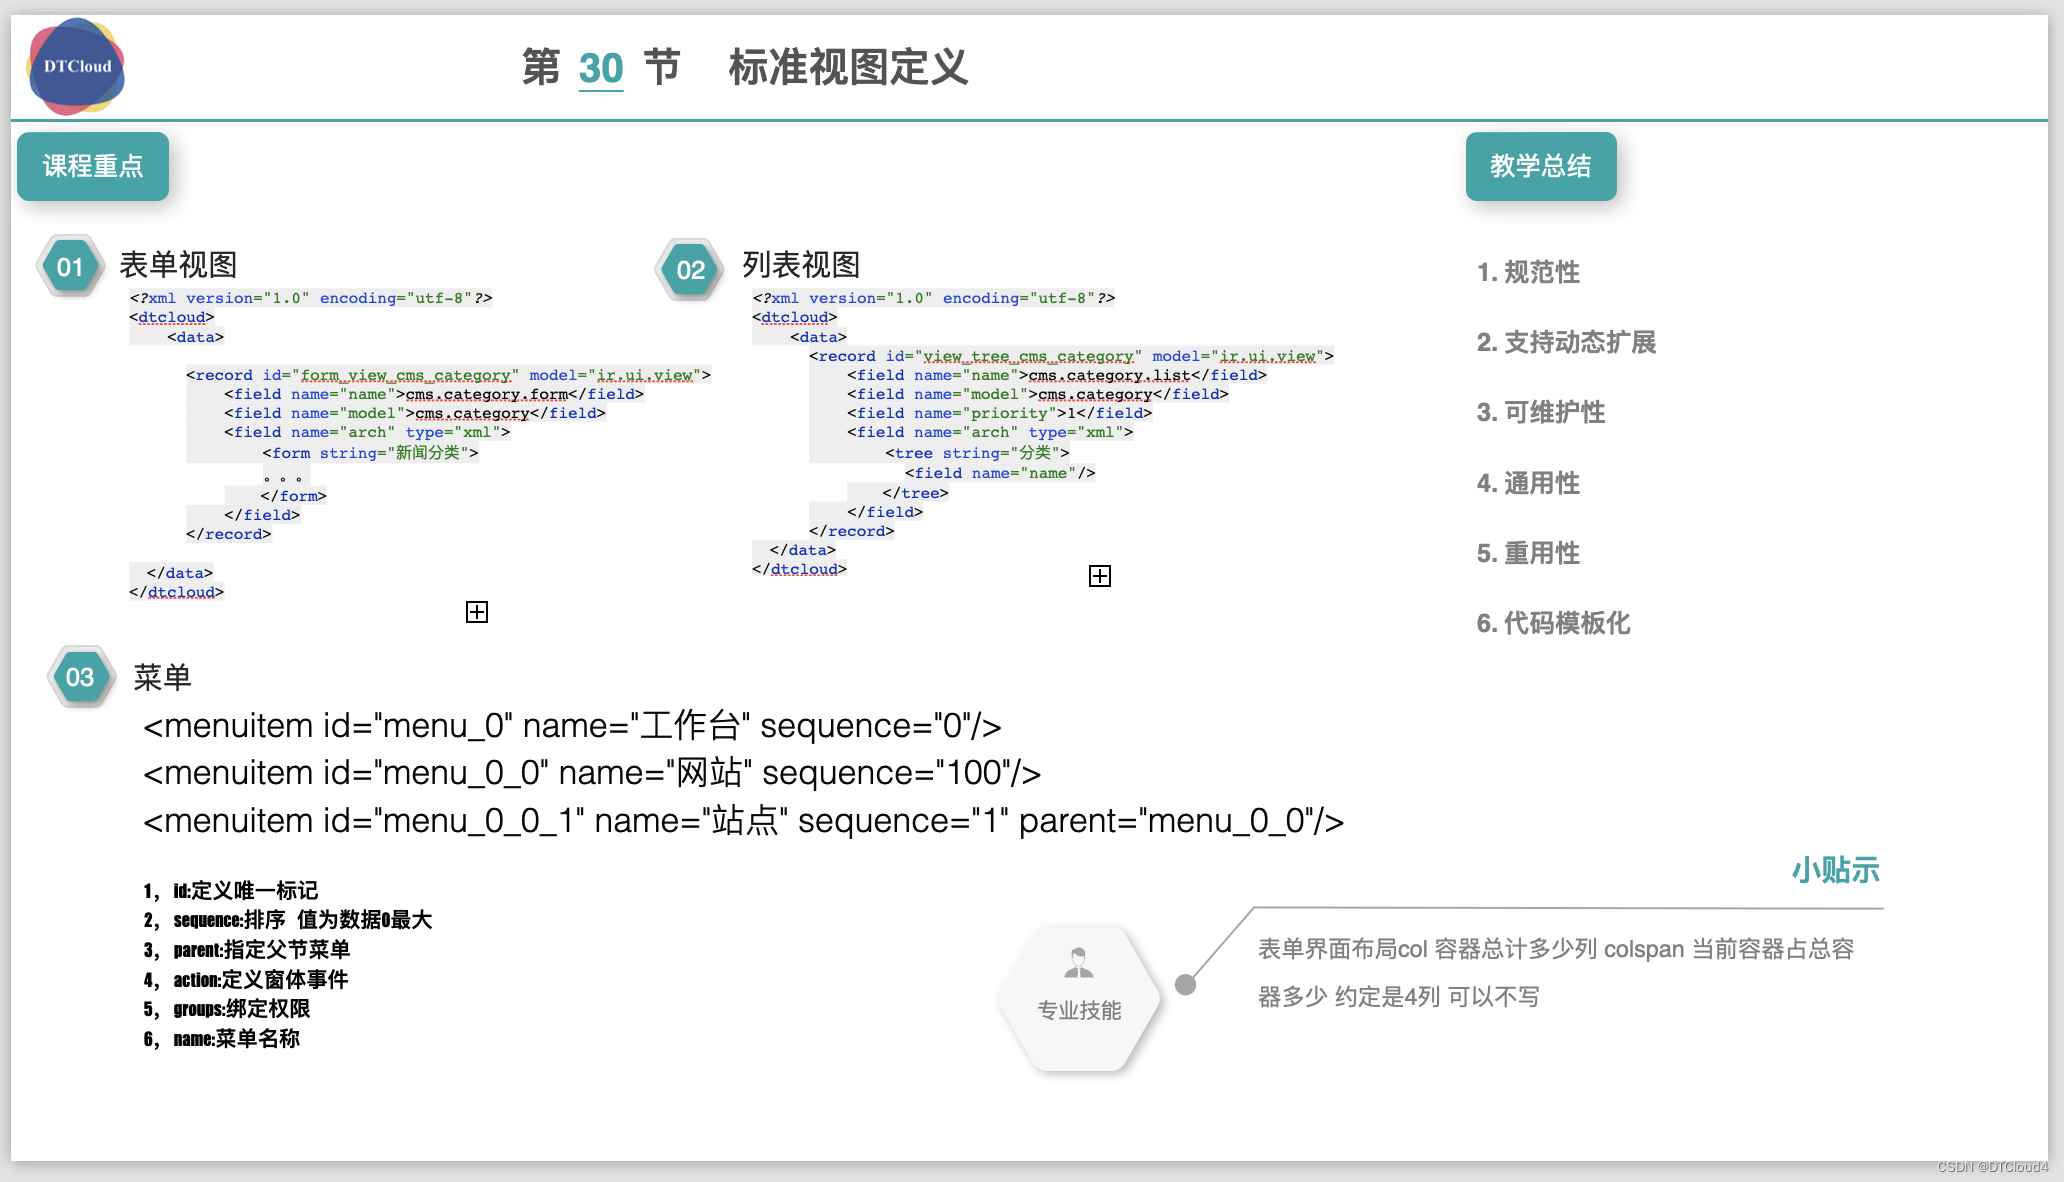Click summary item 支持动态扩展
This screenshot has height=1182, width=2064.
pos(1566,342)
